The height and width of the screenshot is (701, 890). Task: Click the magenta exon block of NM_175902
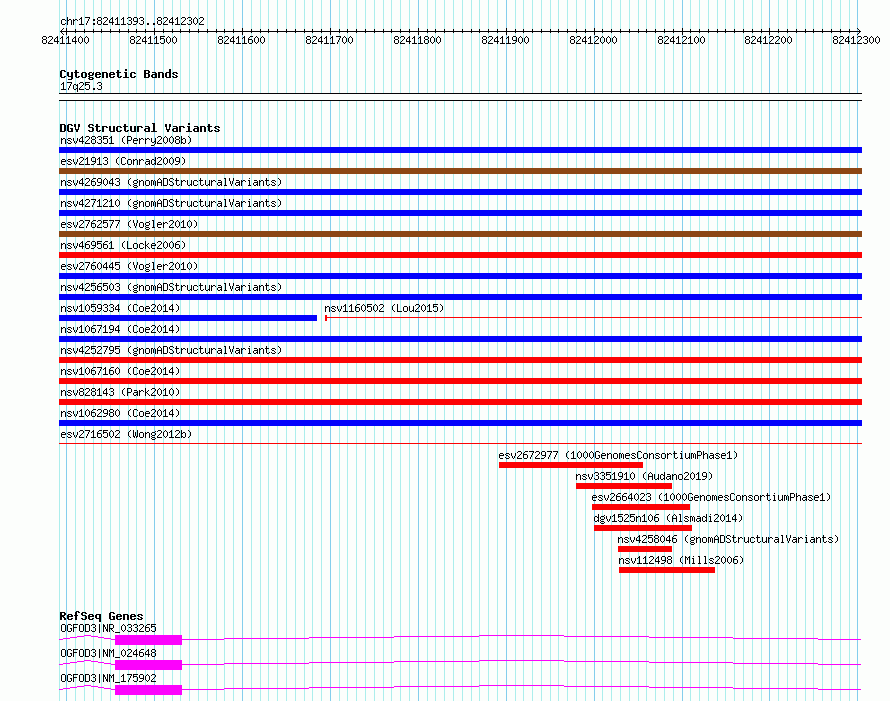tap(148, 690)
